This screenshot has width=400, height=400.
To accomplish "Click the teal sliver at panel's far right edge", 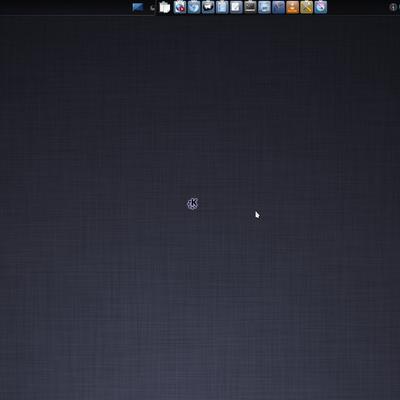I will 399,7.
